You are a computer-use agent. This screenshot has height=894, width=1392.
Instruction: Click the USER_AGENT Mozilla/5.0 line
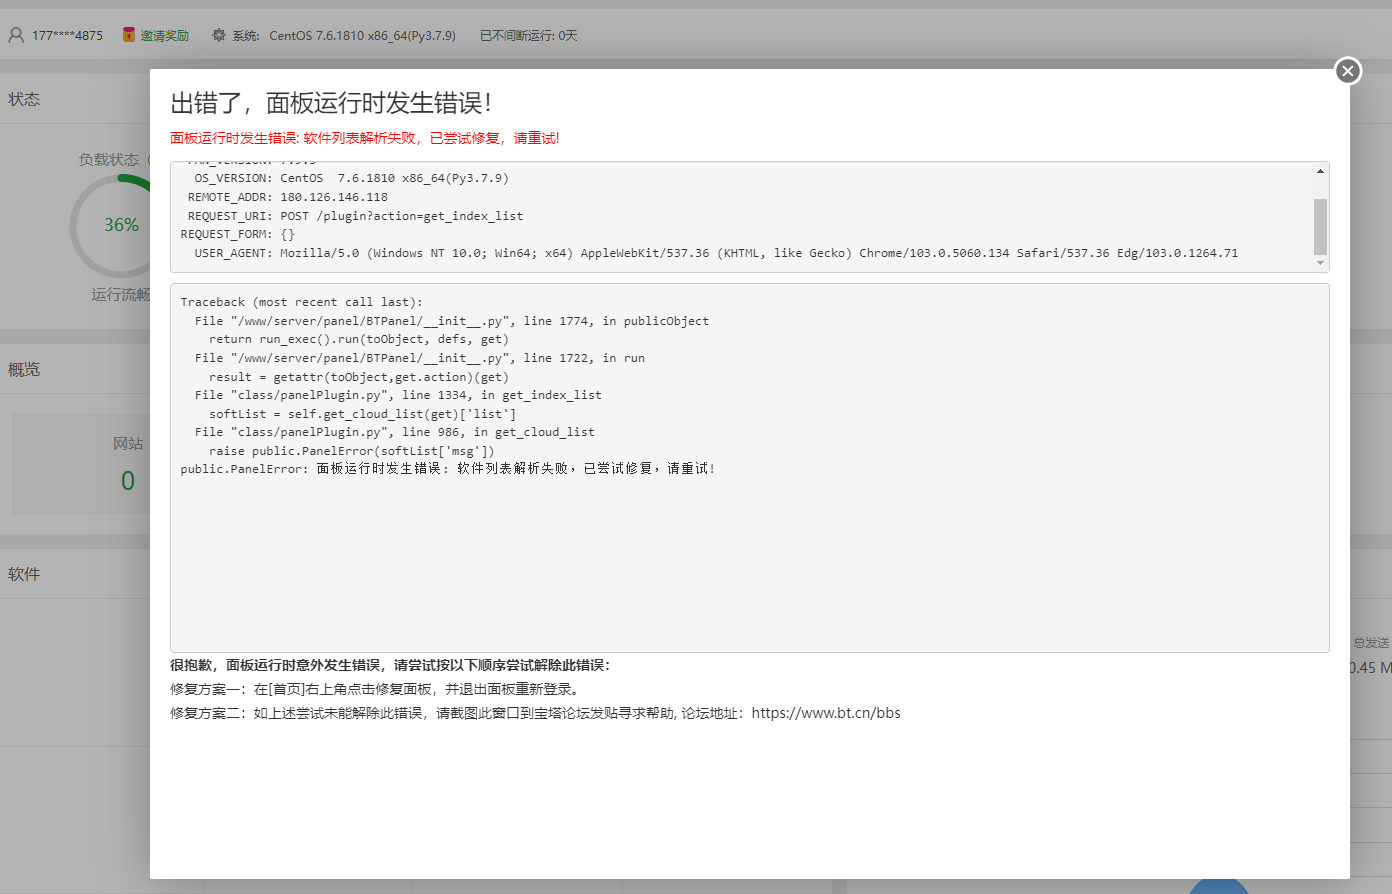tap(716, 253)
